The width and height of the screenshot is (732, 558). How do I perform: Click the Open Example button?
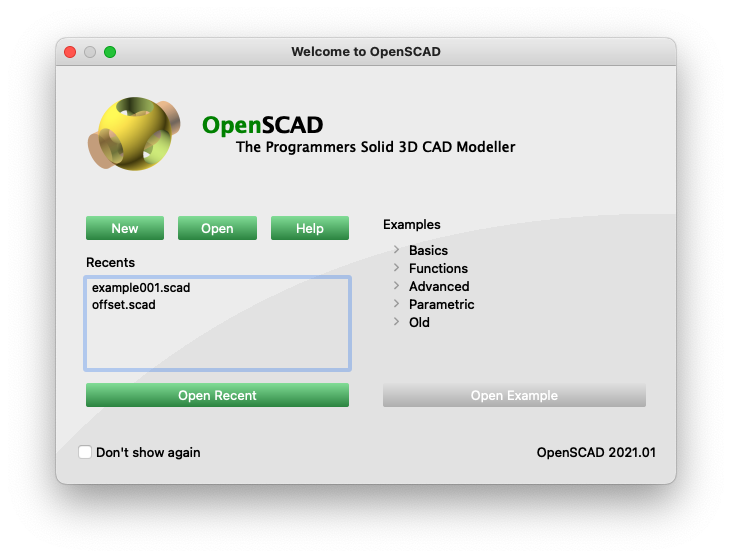pyautogui.click(x=514, y=395)
